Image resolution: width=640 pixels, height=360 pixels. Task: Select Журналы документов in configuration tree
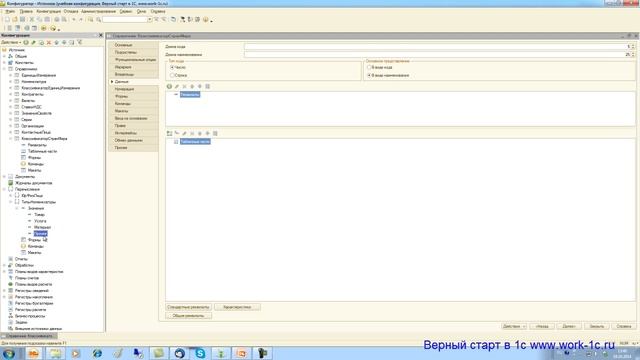[33, 183]
